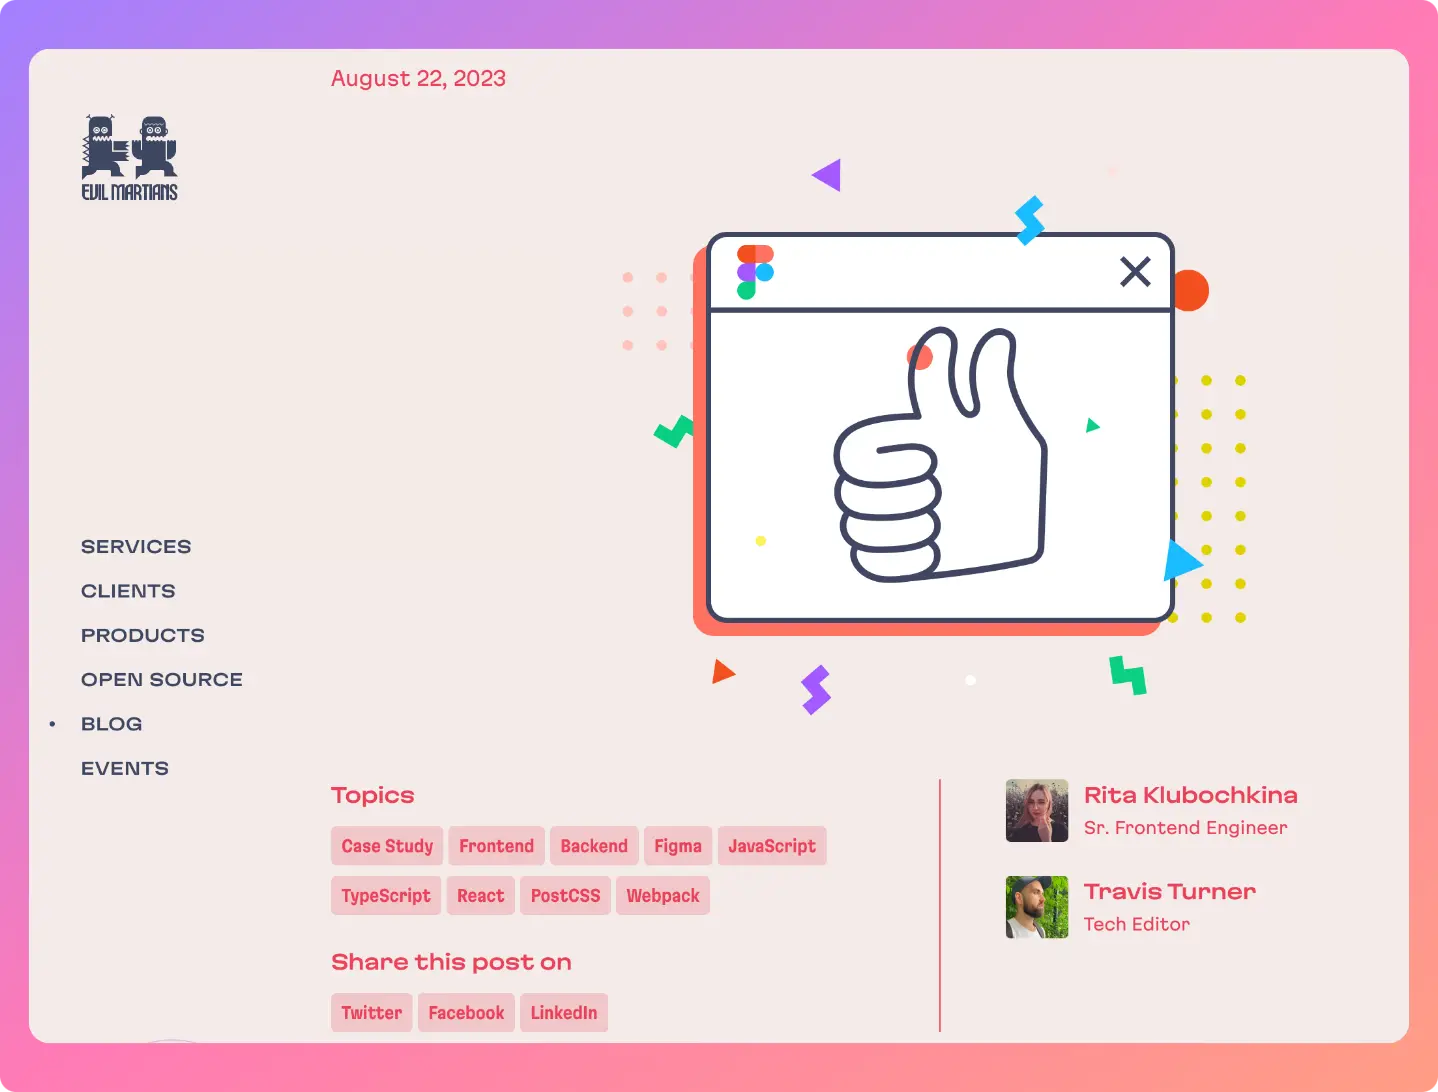Share this post on Twitter
1438x1092 pixels.
point(372,1013)
